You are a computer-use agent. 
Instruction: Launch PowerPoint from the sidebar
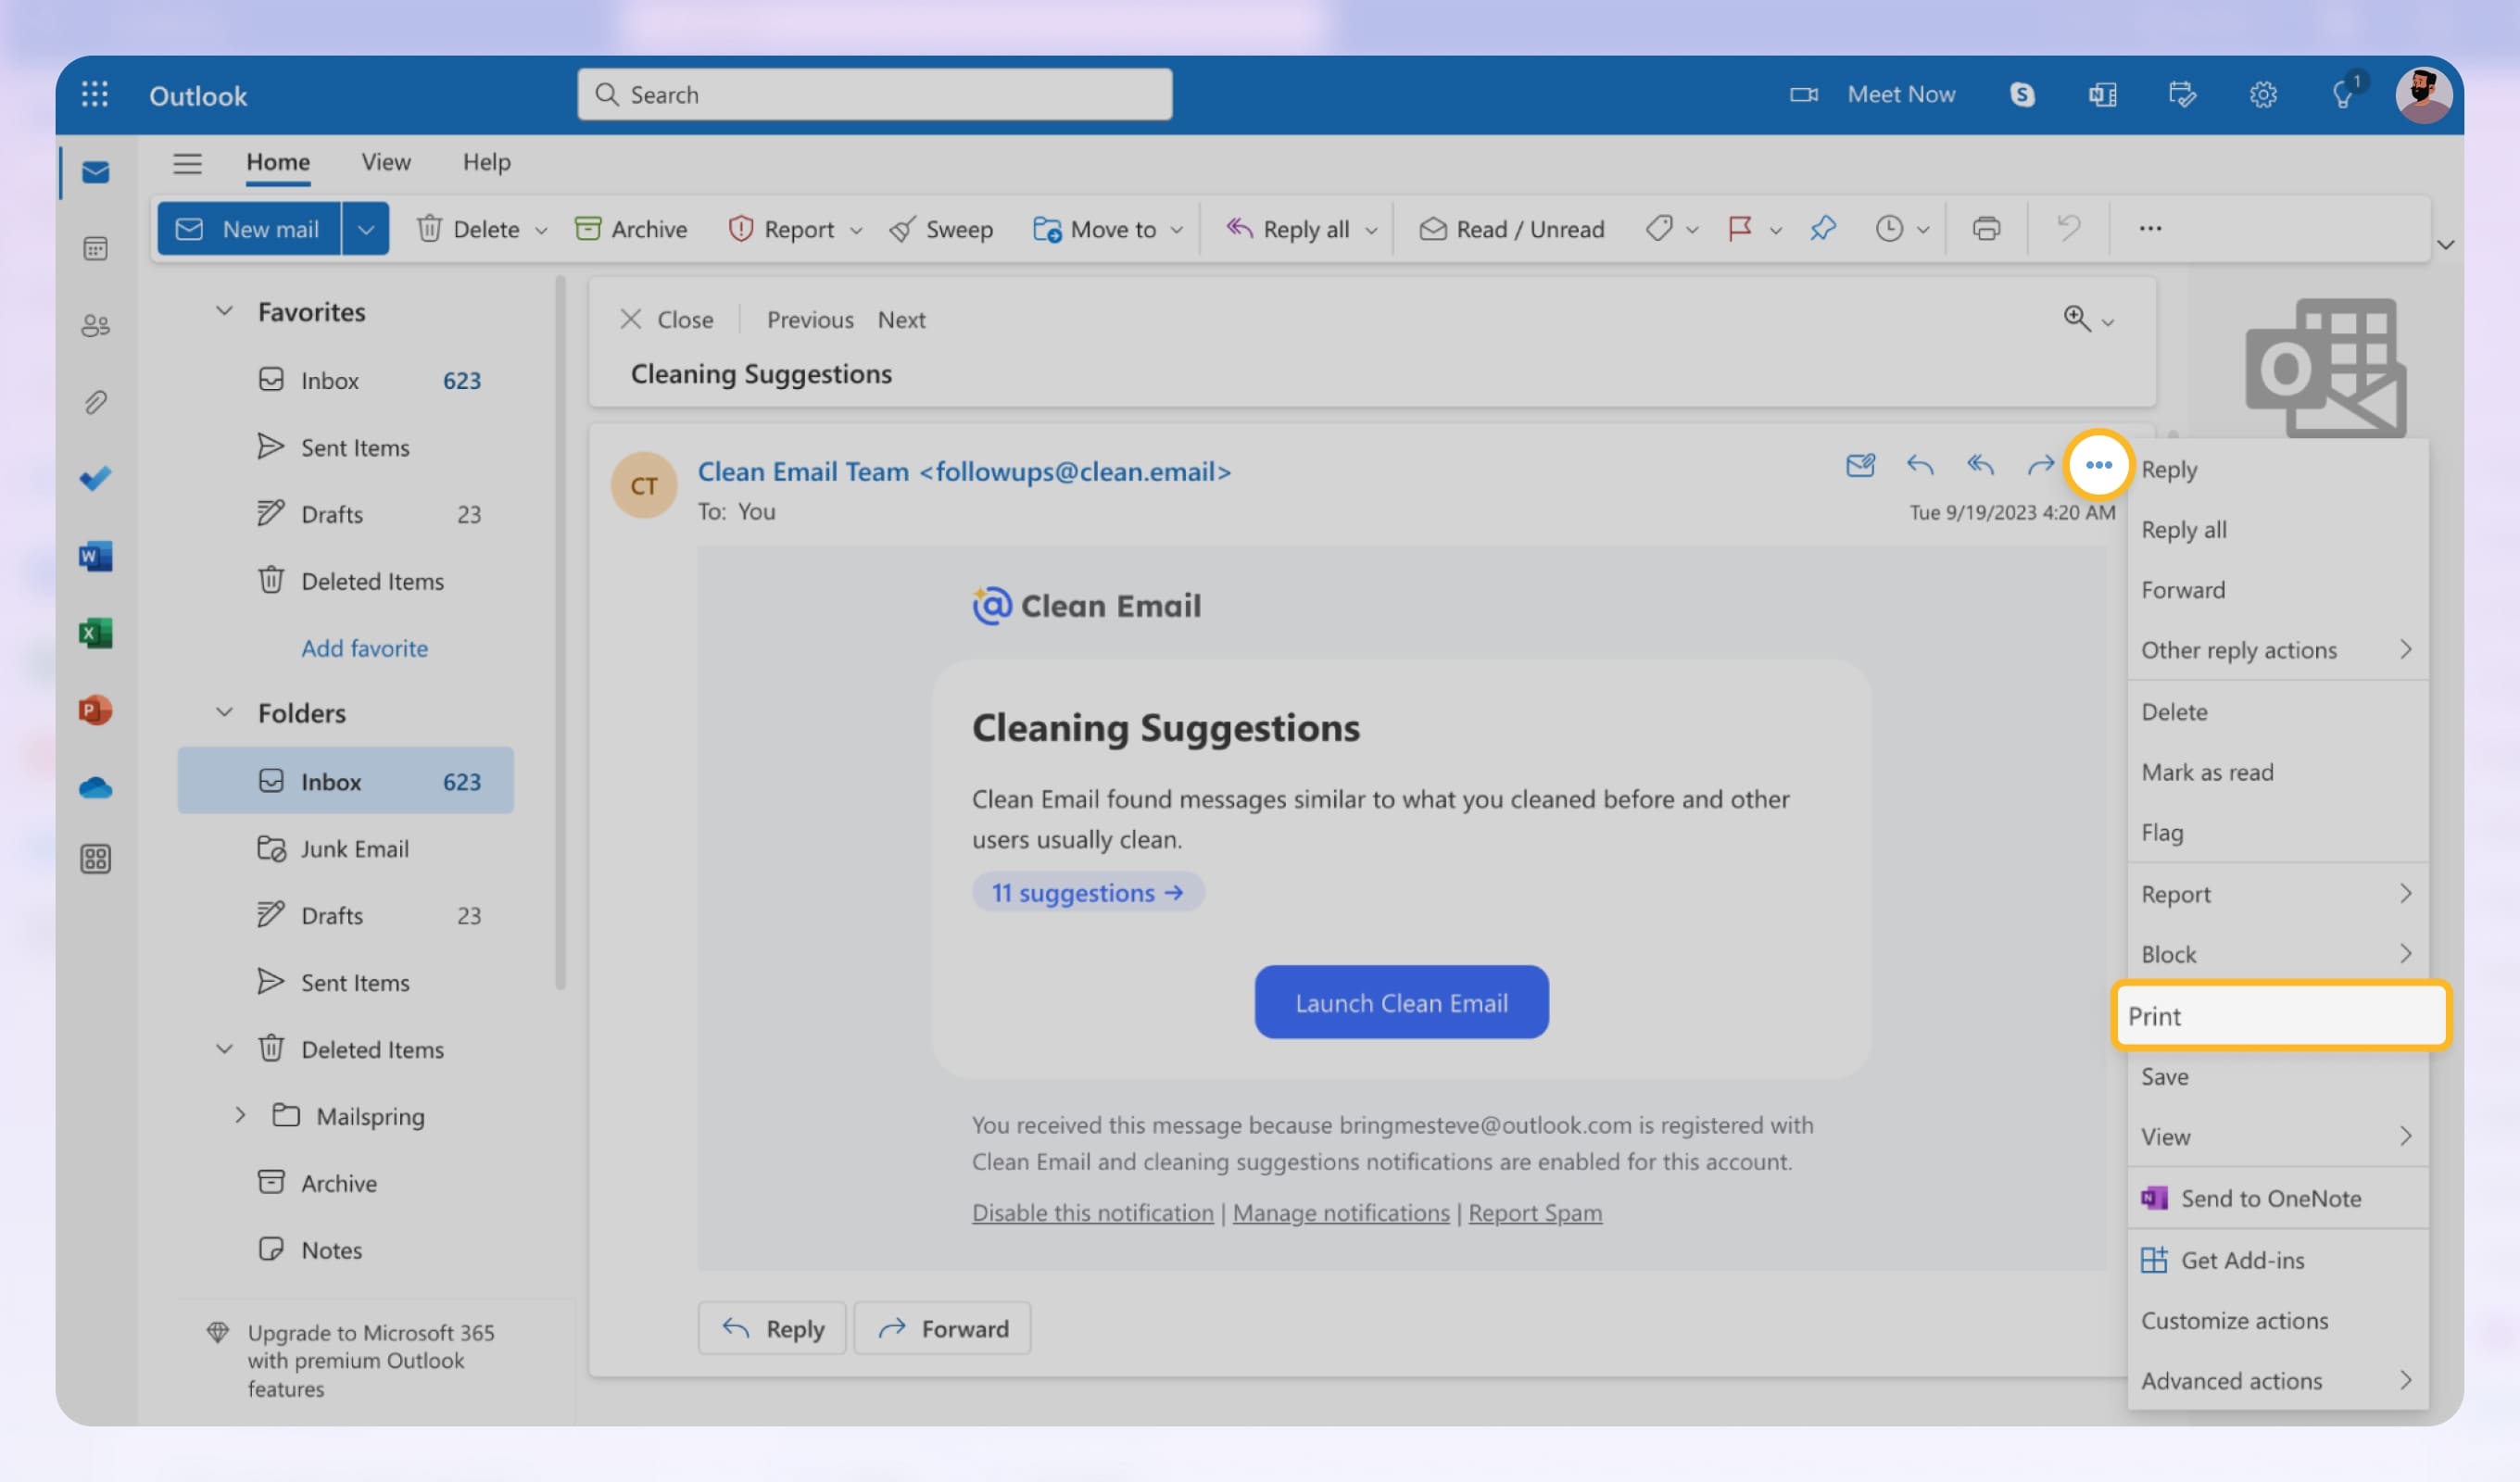coord(96,710)
